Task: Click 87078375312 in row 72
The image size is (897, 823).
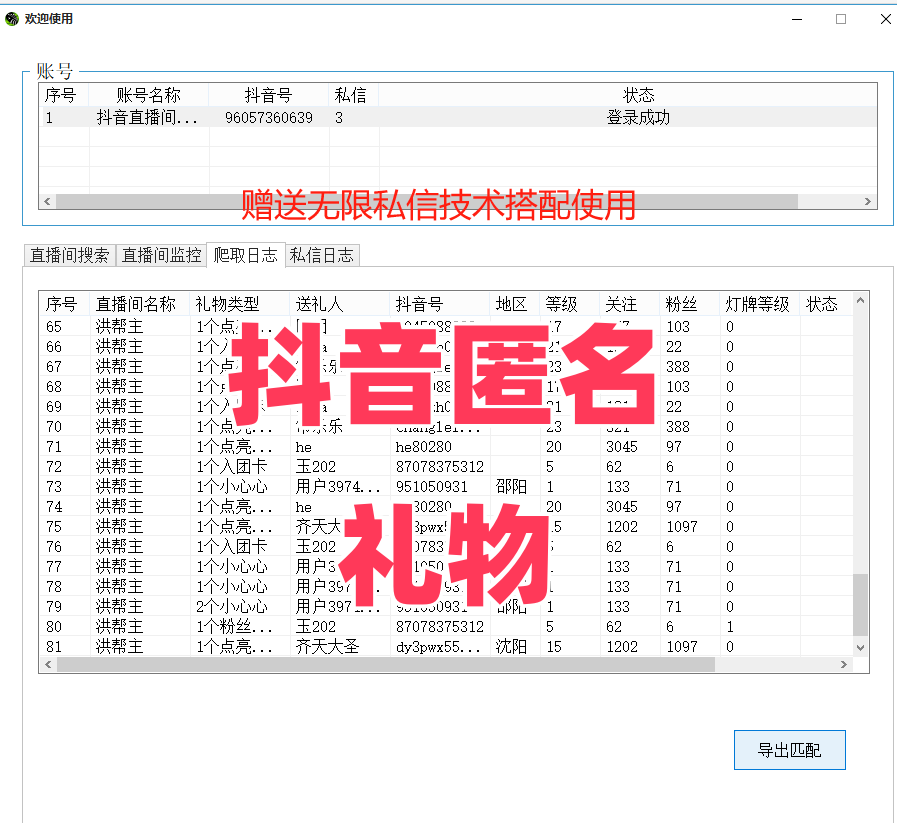Action: click(x=440, y=467)
